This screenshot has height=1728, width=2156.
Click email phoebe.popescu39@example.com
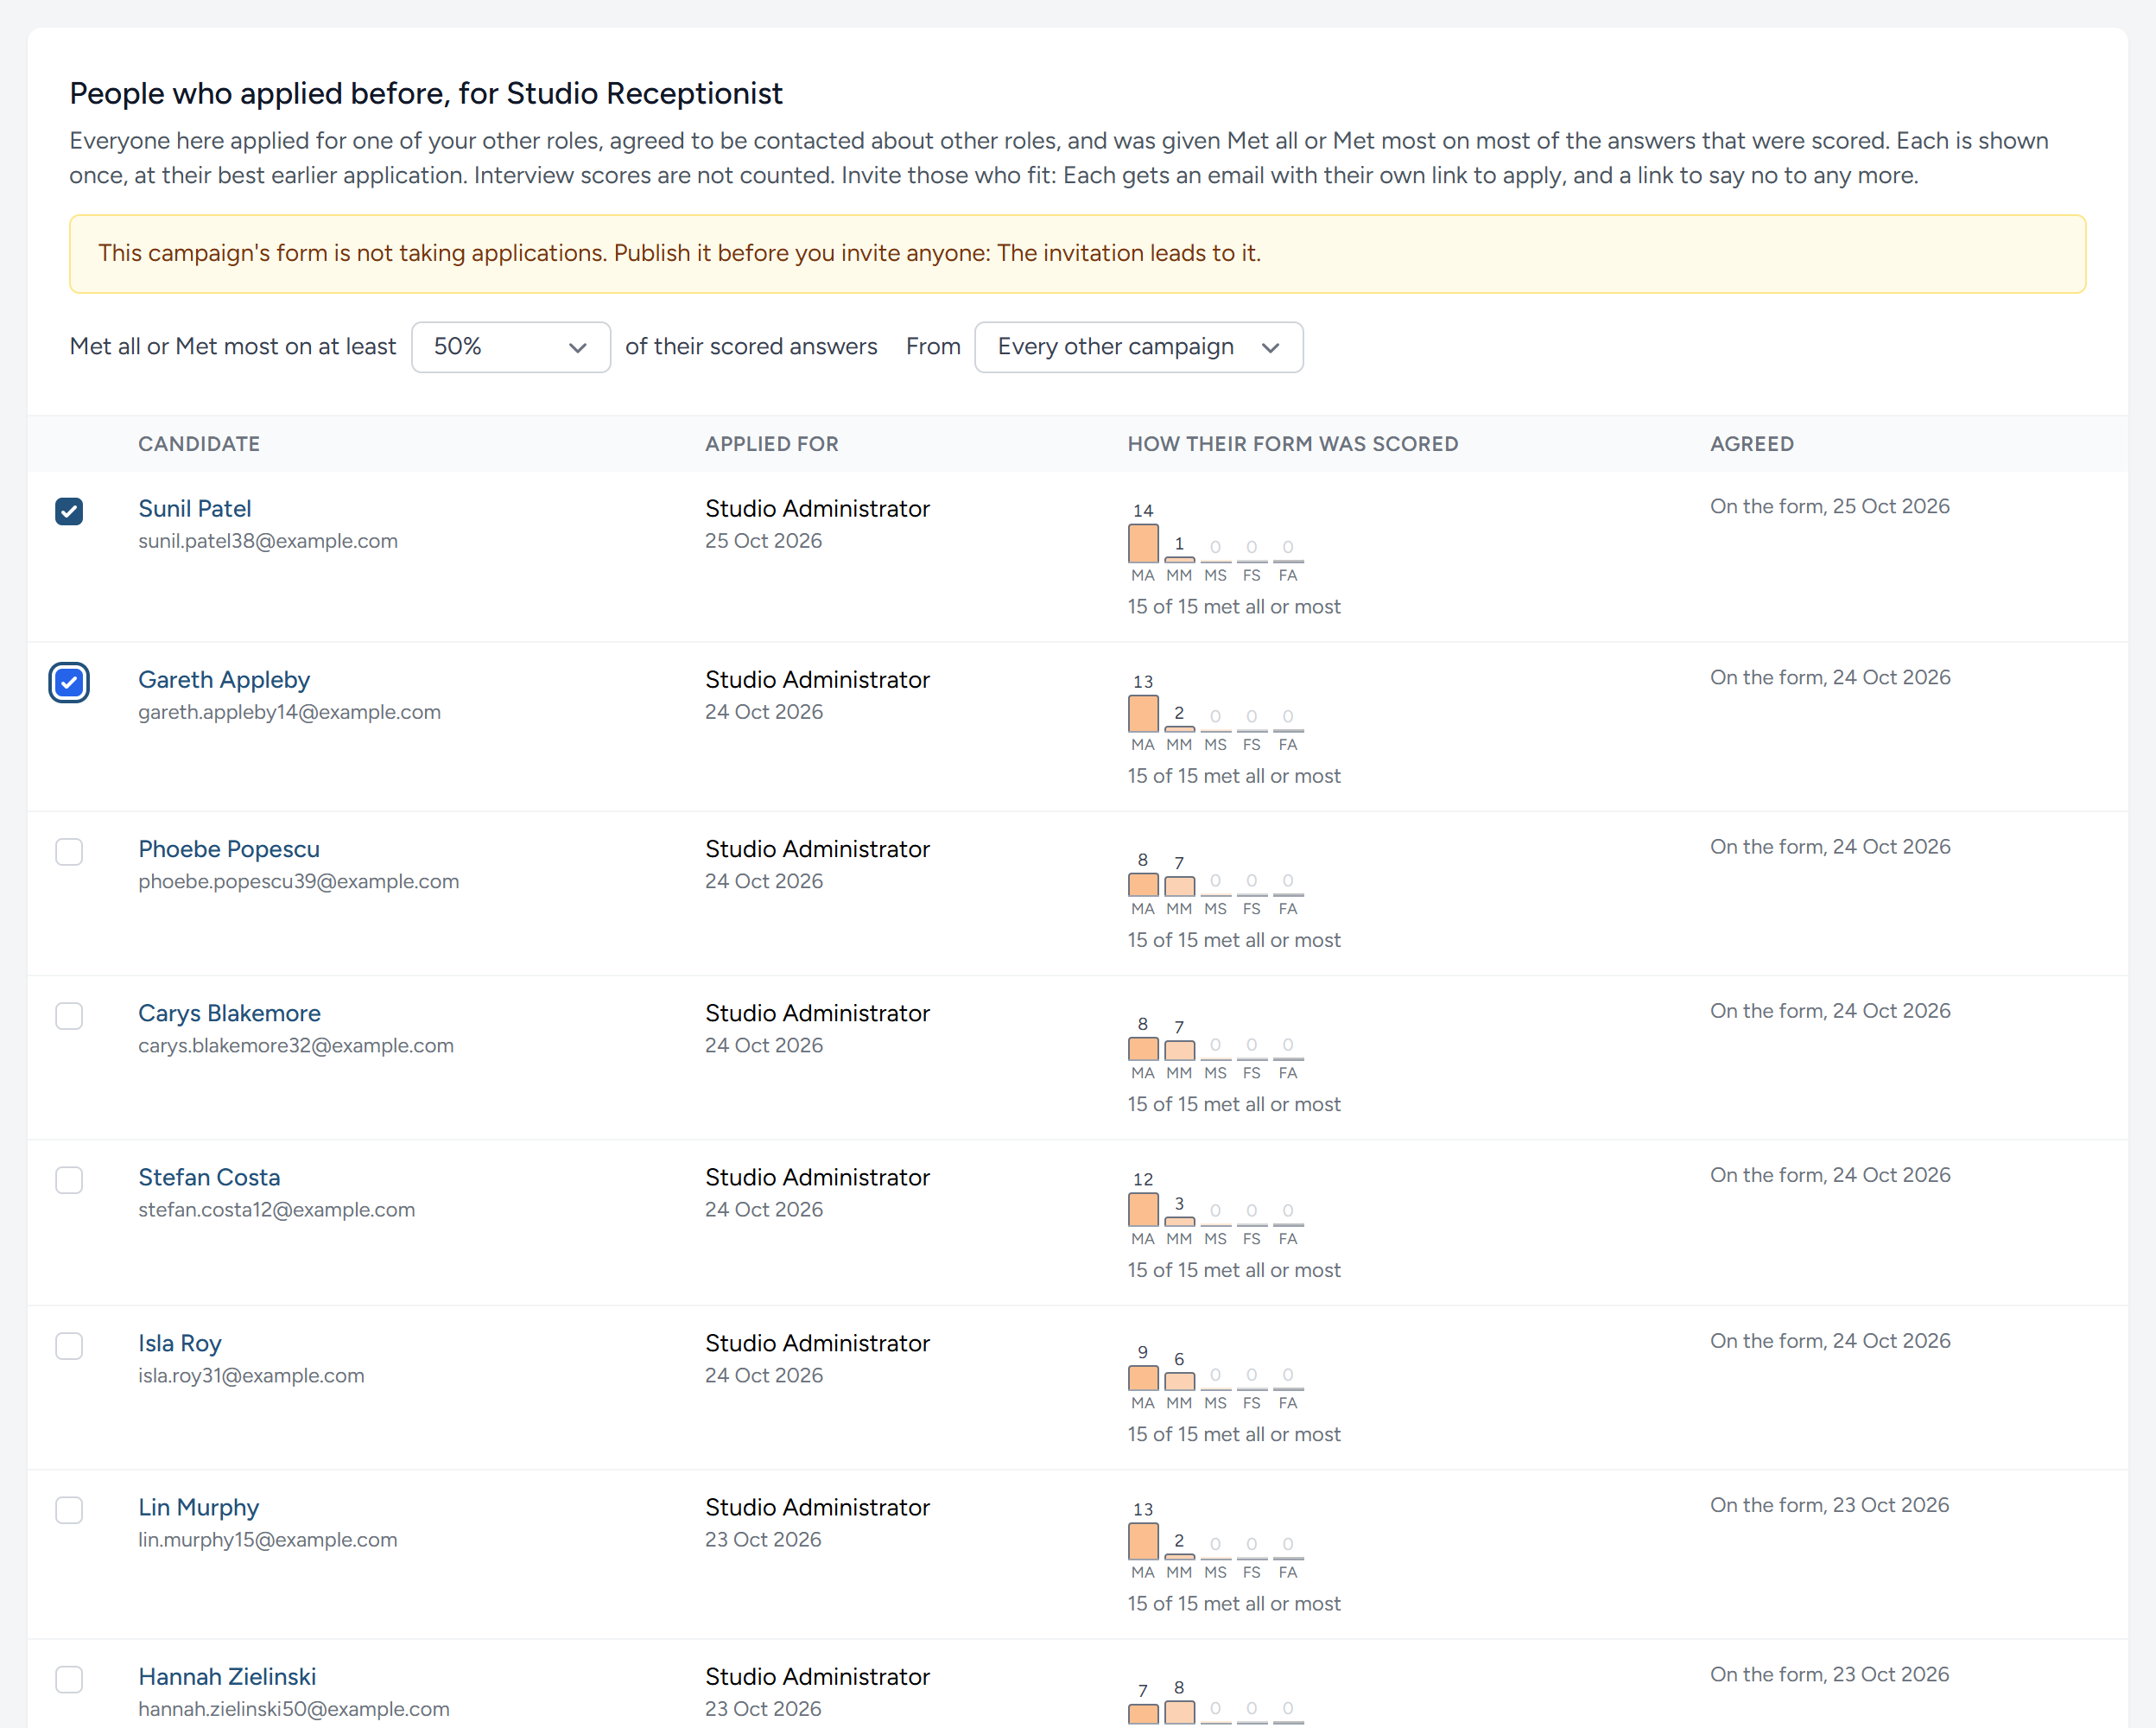coord(299,881)
